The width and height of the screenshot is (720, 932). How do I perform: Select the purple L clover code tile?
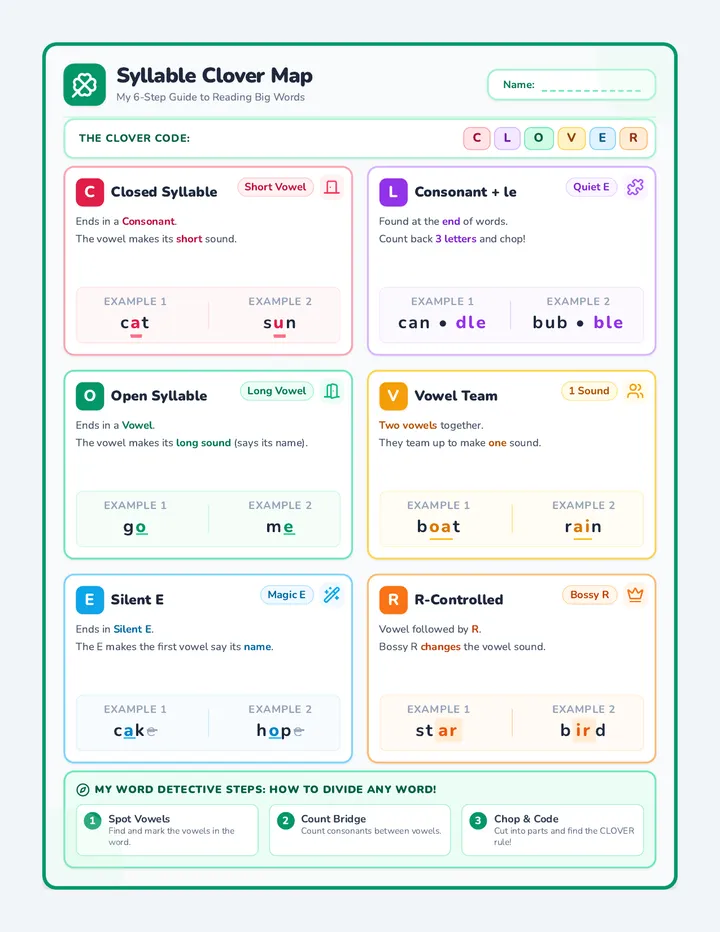tap(507, 138)
